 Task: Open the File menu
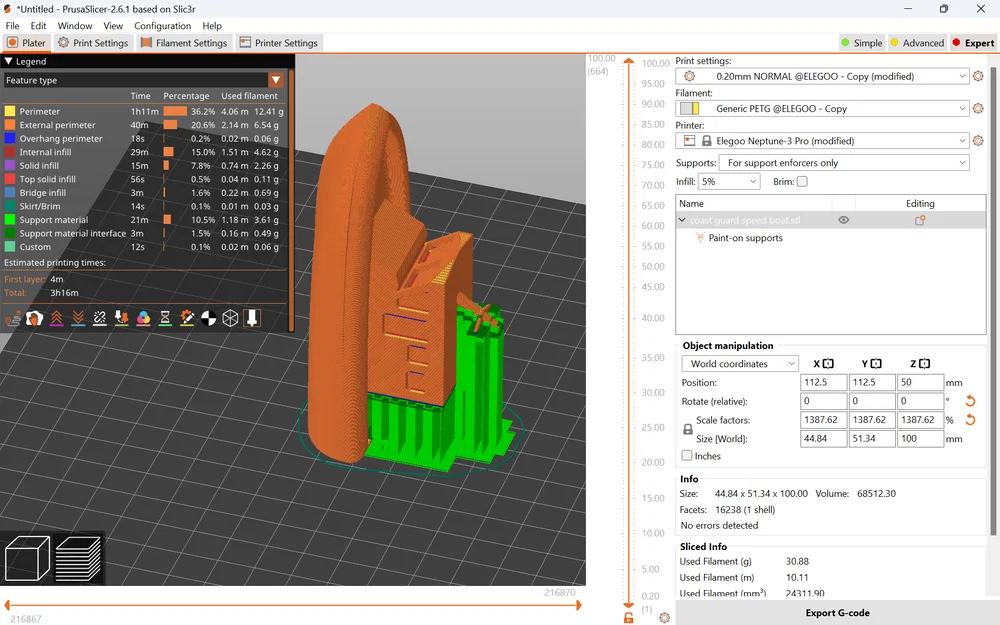(12, 26)
